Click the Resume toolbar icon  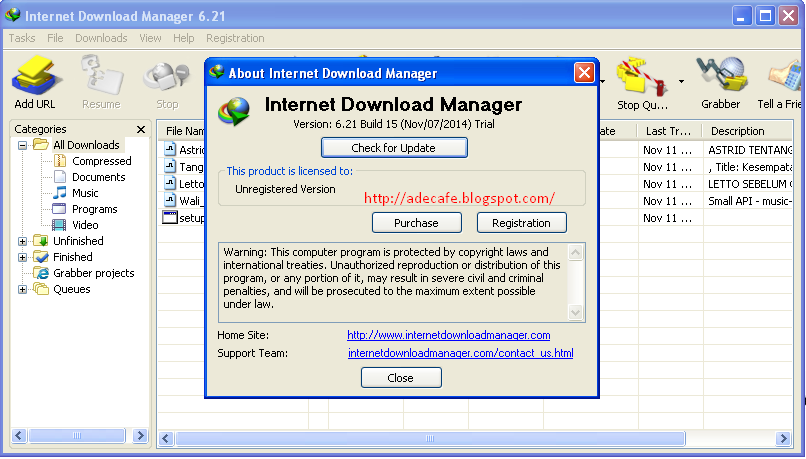point(101,76)
